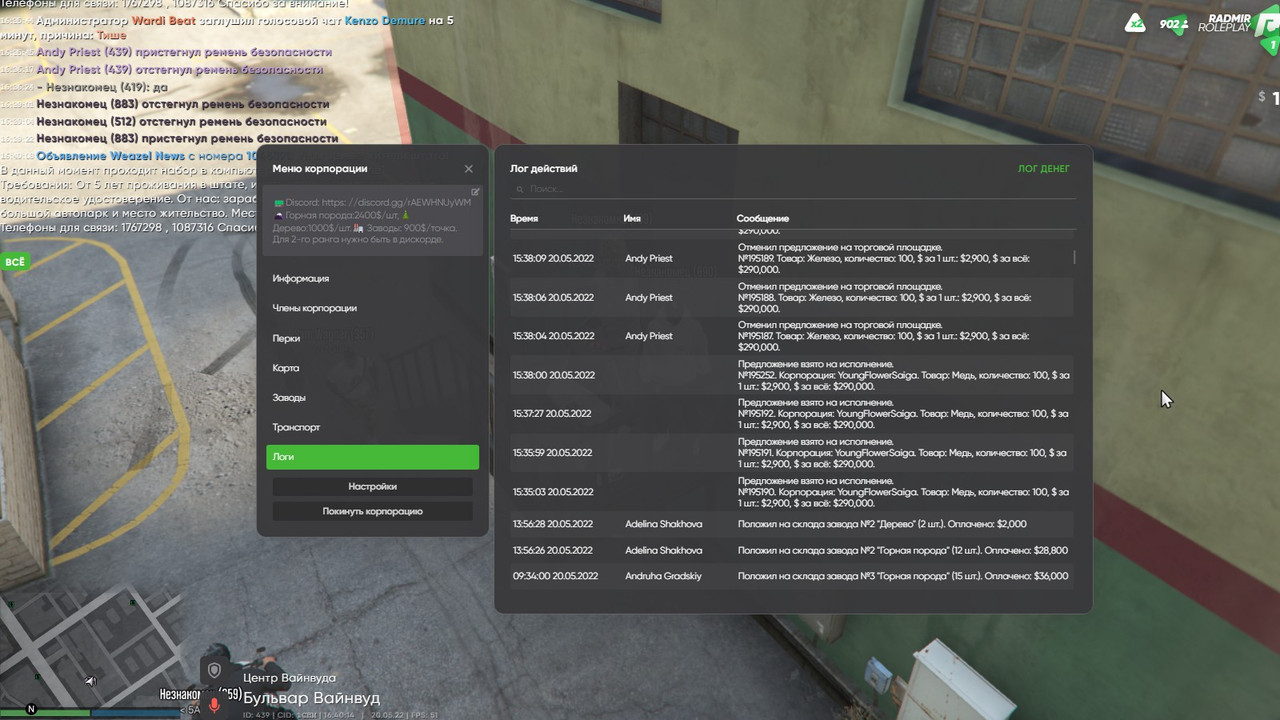Click the Discord invite link in the description
This screenshot has width=1280, height=720.
[x=396, y=203]
